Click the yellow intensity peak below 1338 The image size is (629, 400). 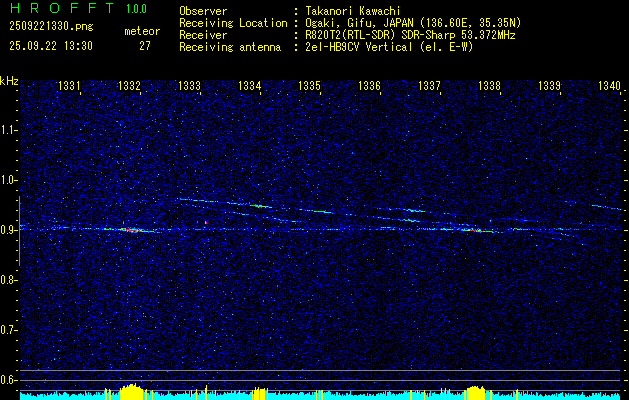point(475,393)
